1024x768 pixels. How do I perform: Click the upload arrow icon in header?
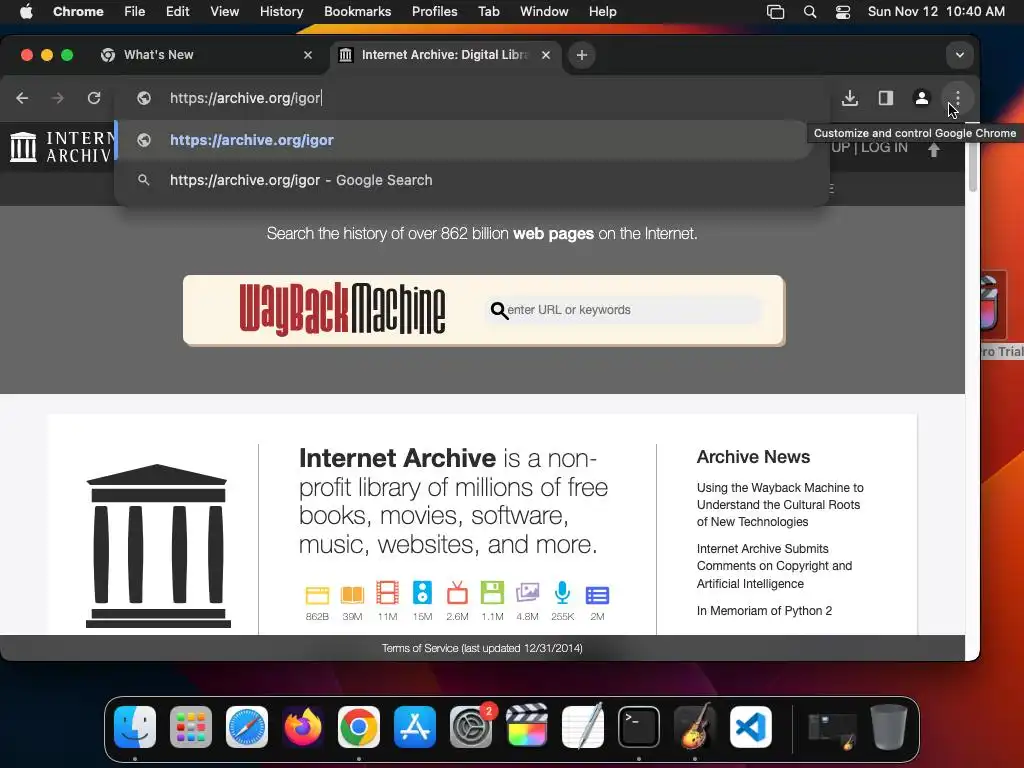(x=934, y=150)
